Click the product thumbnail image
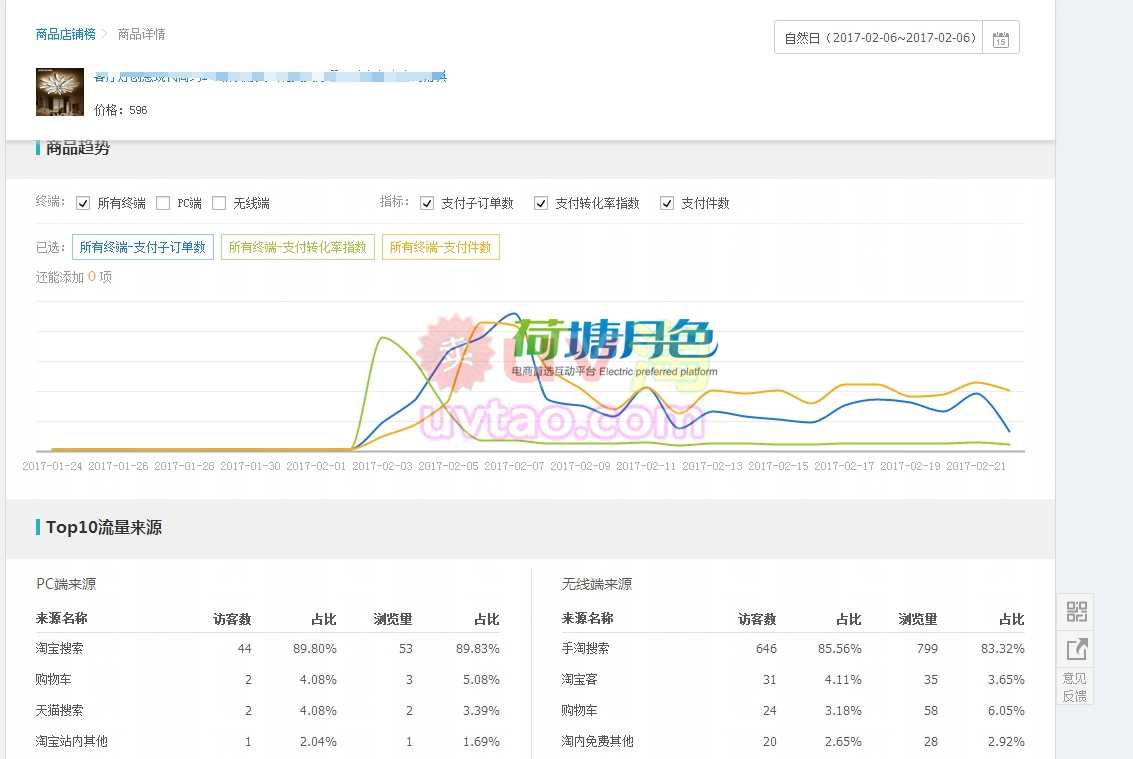This screenshot has width=1133, height=759. pos(60,92)
